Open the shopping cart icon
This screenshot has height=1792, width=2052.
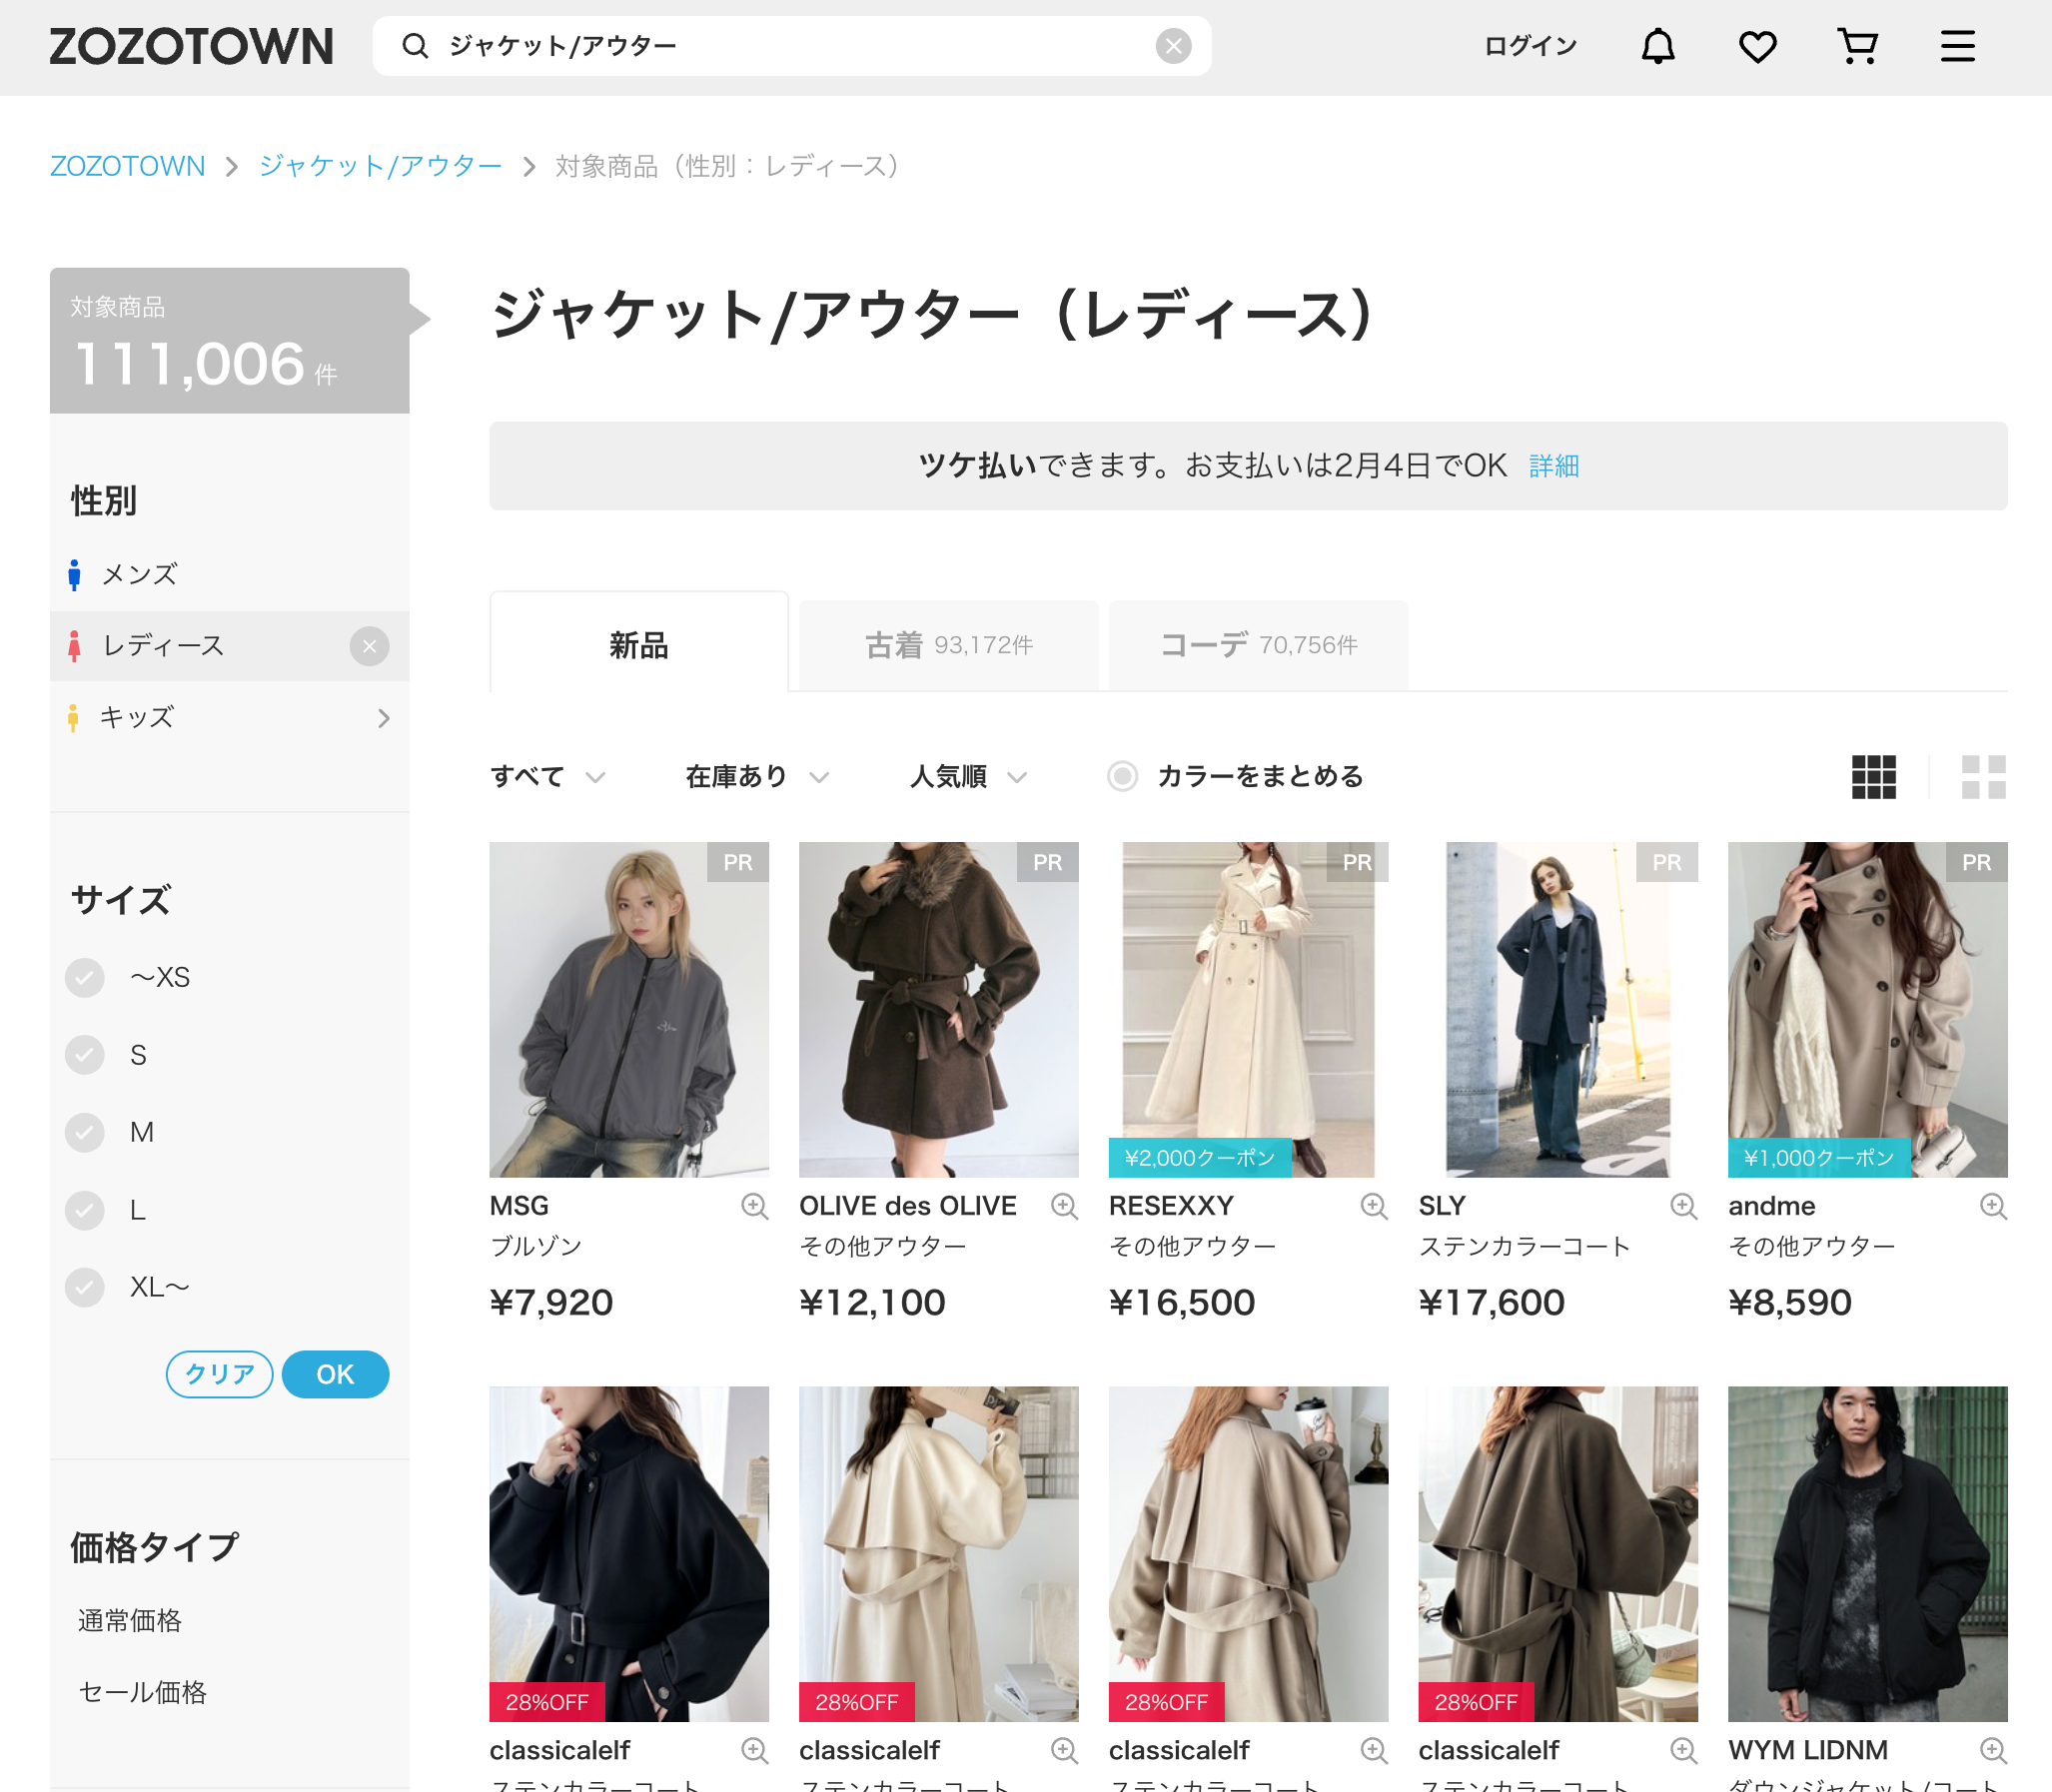coord(1857,46)
